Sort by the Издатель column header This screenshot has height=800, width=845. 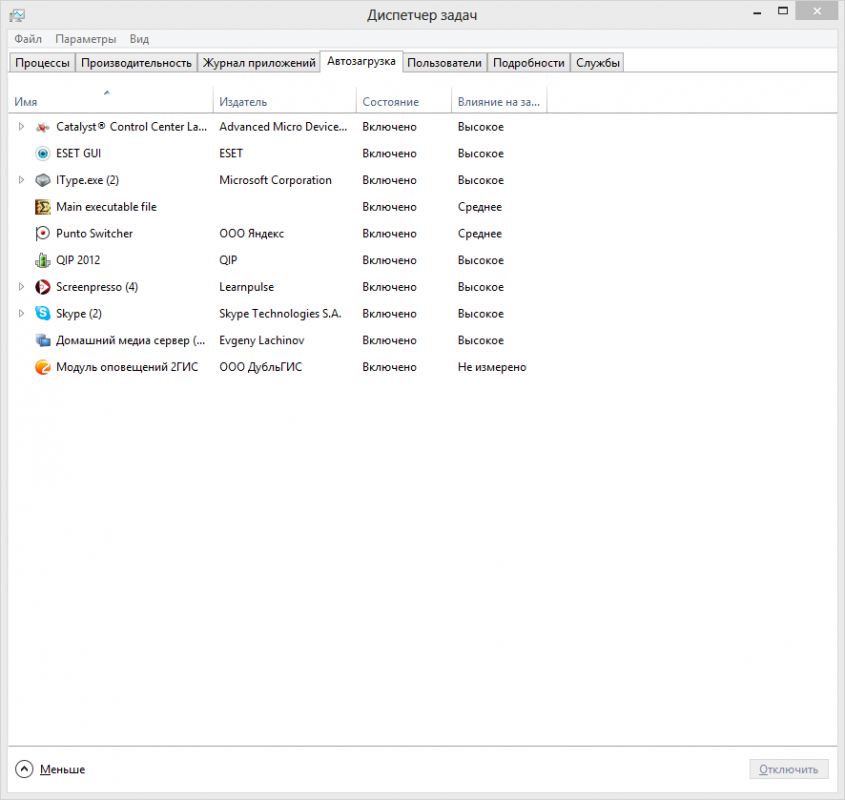coord(285,101)
